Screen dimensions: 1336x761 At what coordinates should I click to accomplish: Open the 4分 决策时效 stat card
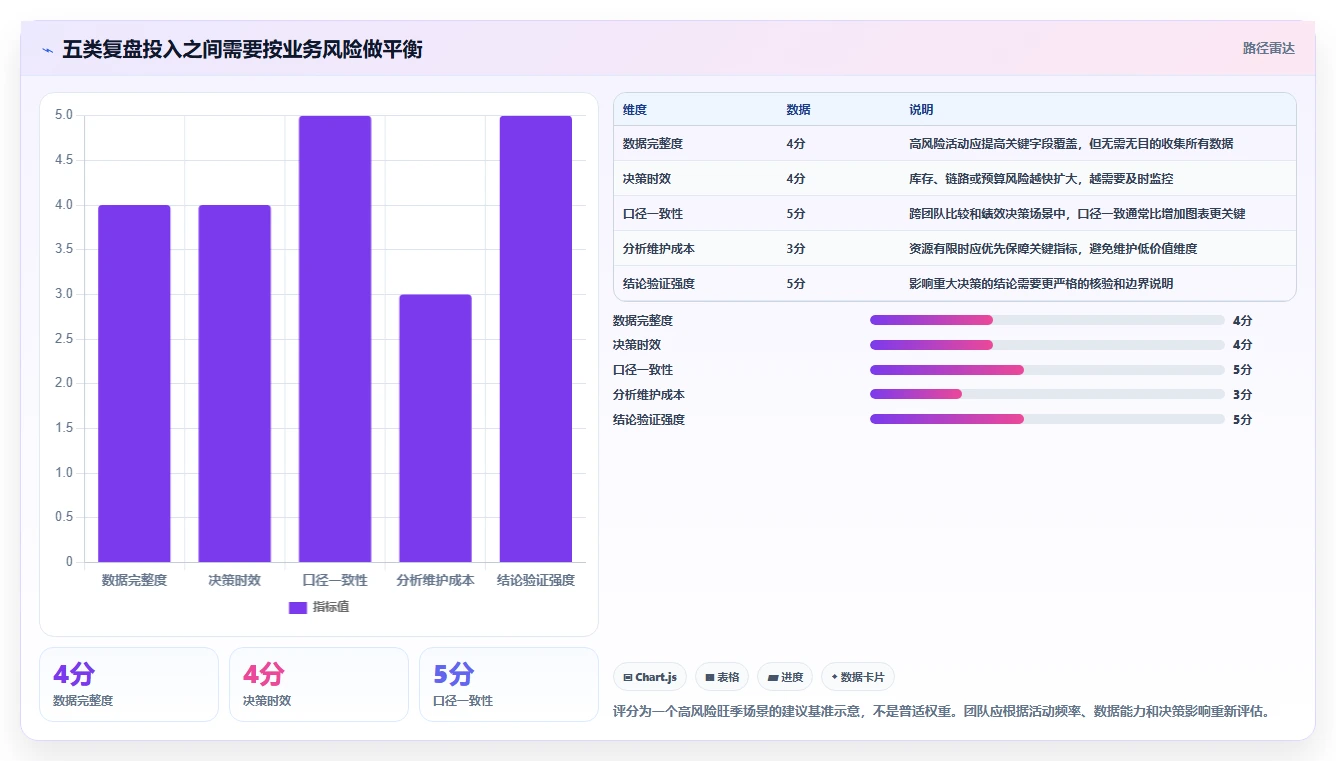pyautogui.click(x=319, y=684)
